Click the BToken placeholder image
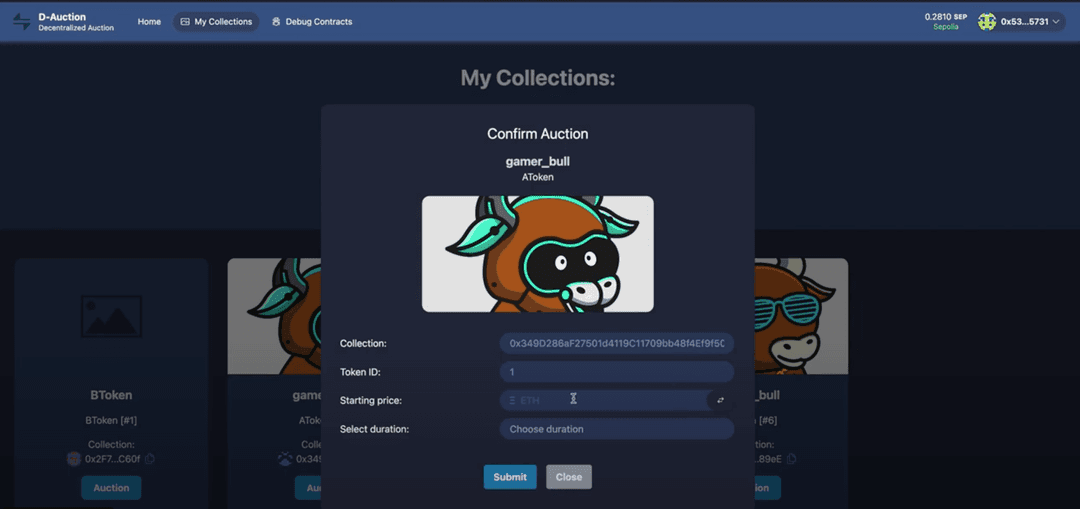 pyautogui.click(x=111, y=316)
